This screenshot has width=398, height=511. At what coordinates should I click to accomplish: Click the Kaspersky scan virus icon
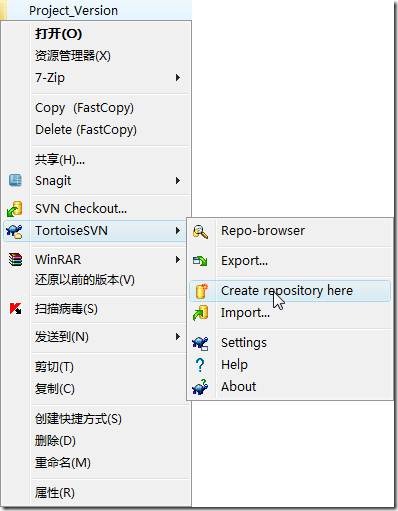click(x=15, y=309)
